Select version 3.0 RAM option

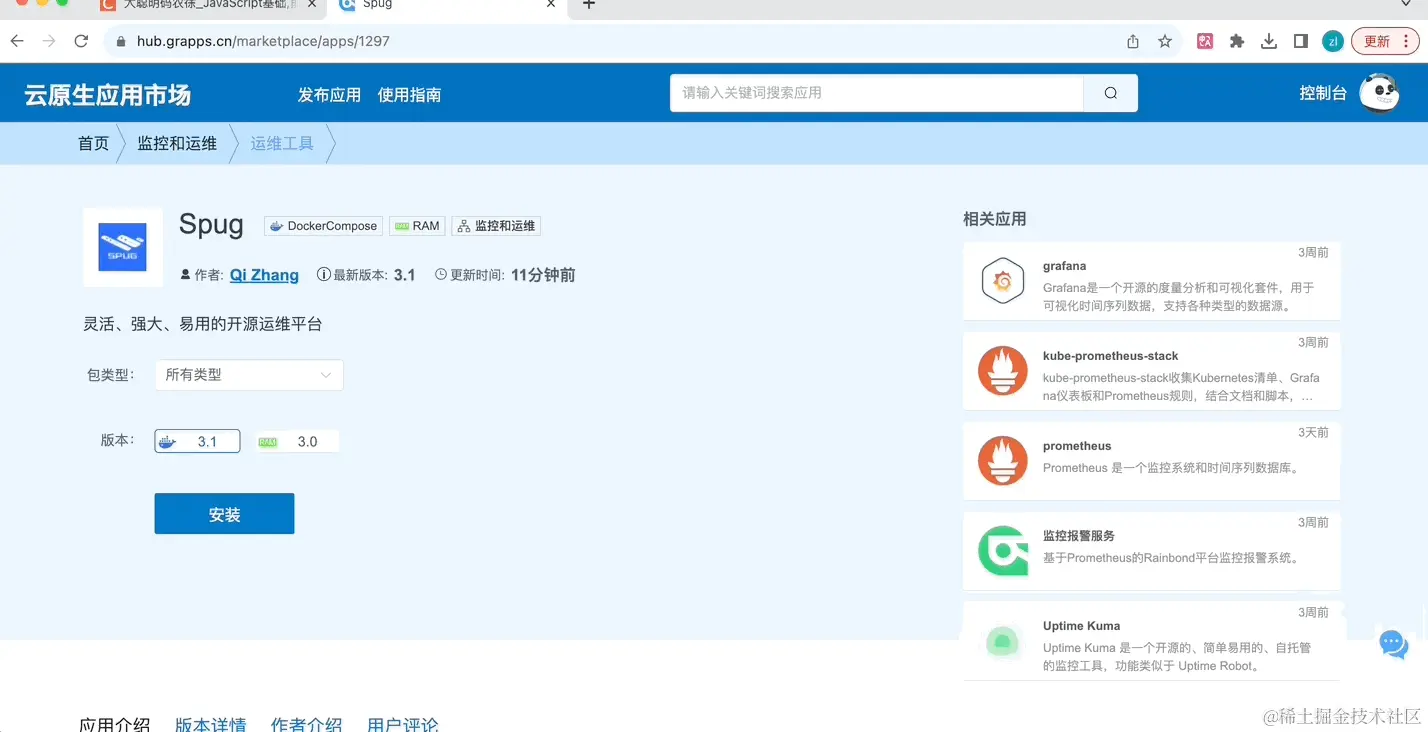tap(297, 441)
